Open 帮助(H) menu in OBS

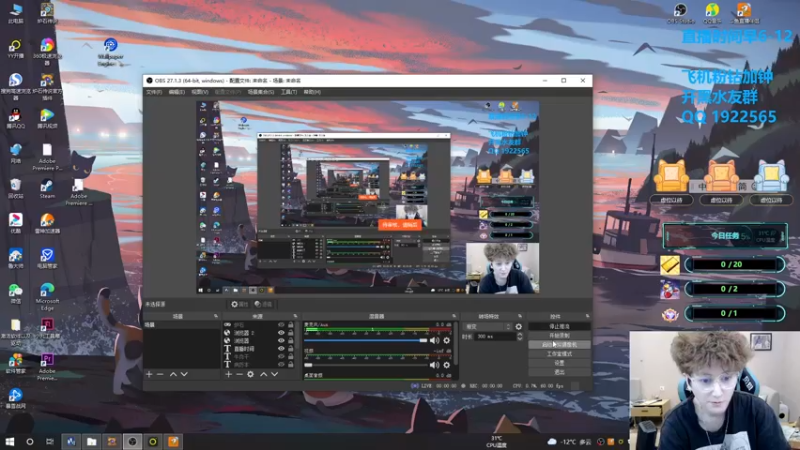[x=312, y=92]
